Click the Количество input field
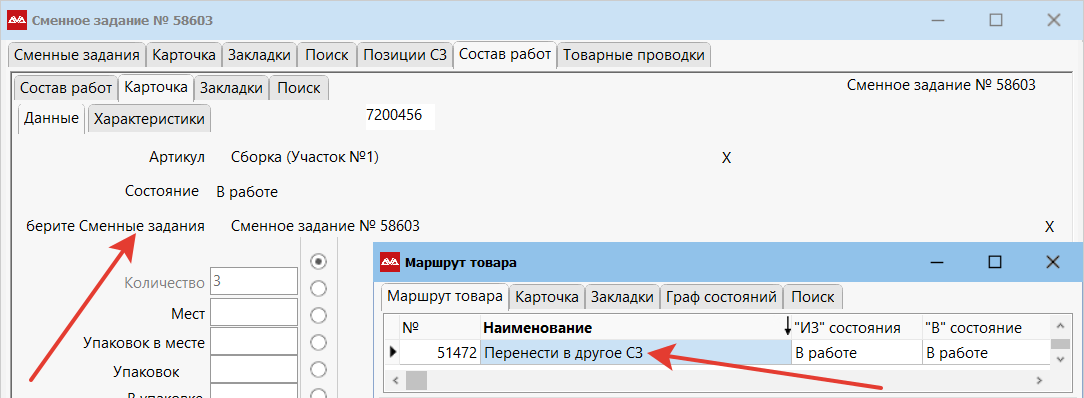 tap(254, 282)
